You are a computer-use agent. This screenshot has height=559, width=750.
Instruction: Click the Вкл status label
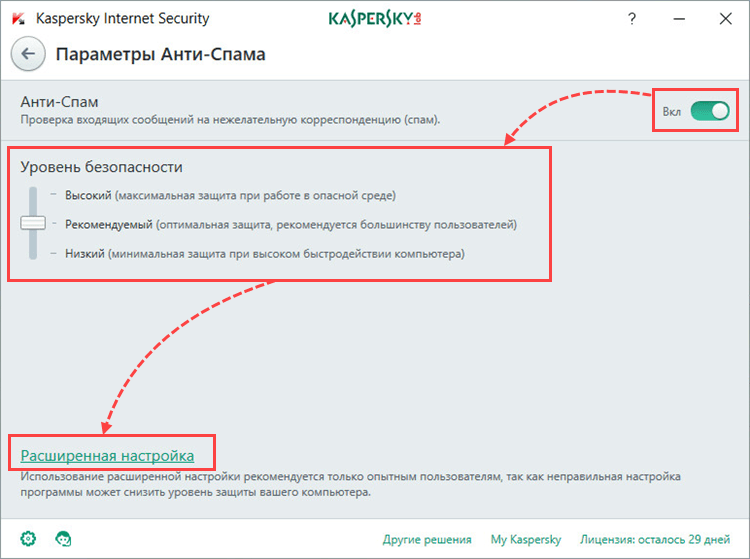pos(672,111)
